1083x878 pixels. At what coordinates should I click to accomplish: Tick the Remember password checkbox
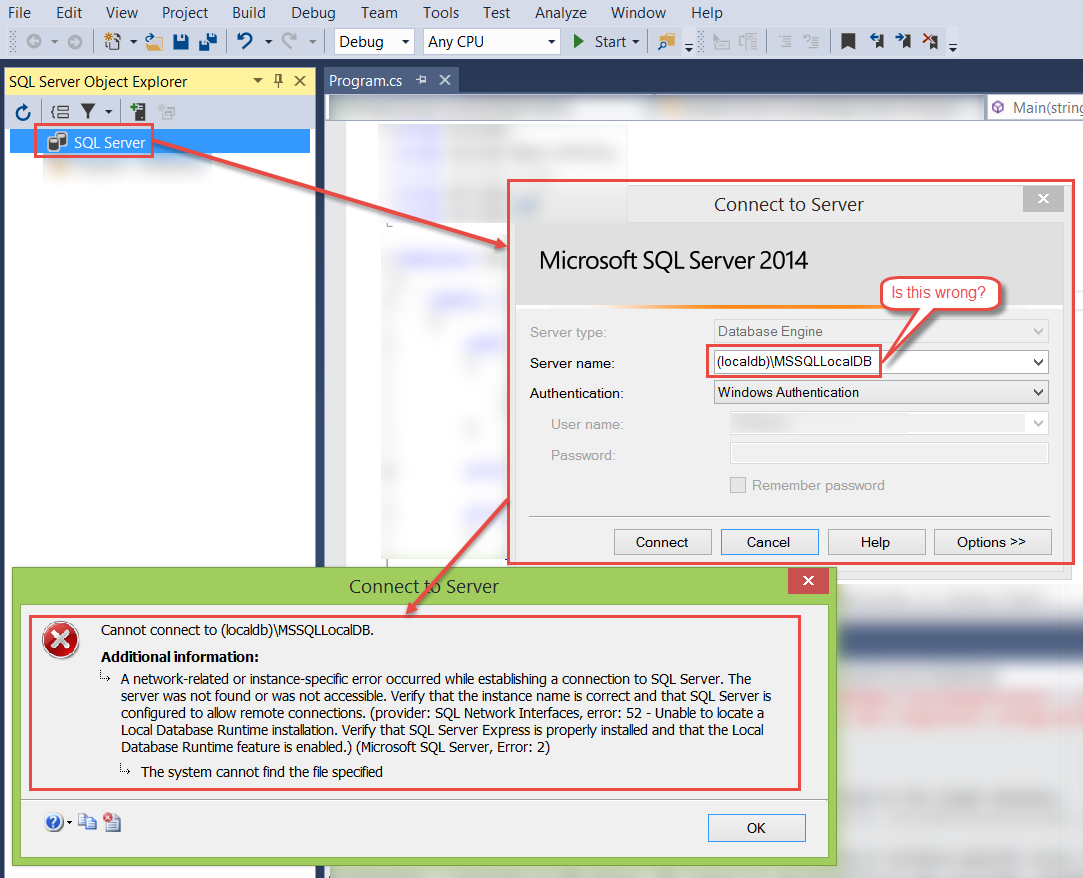tap(738, 485)
